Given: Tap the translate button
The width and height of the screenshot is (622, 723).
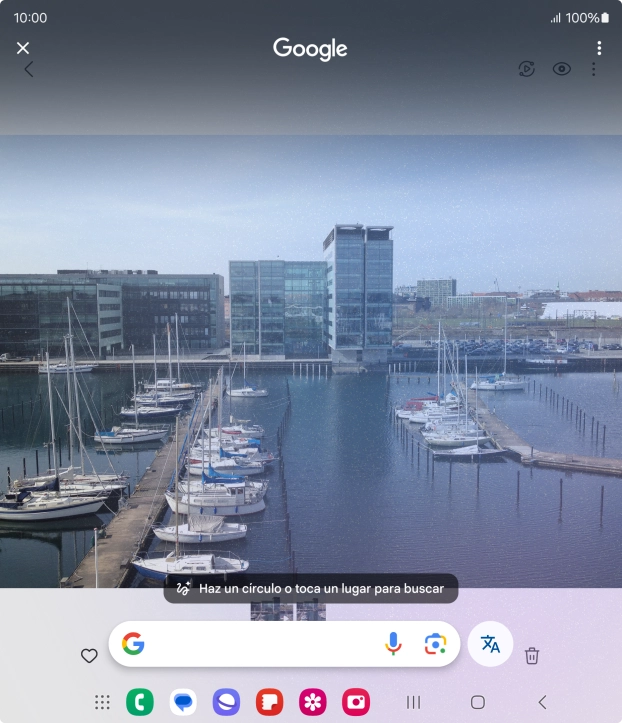Looking at the screenshot, I should (490, 644).
